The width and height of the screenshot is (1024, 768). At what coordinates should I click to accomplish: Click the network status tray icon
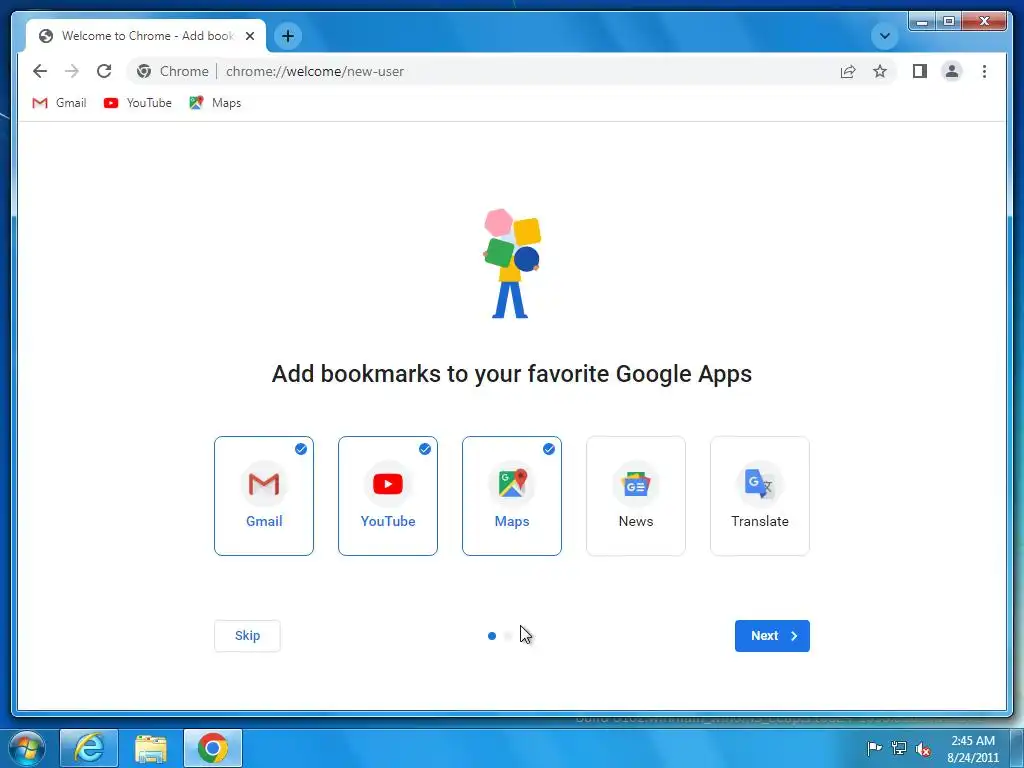899,748
